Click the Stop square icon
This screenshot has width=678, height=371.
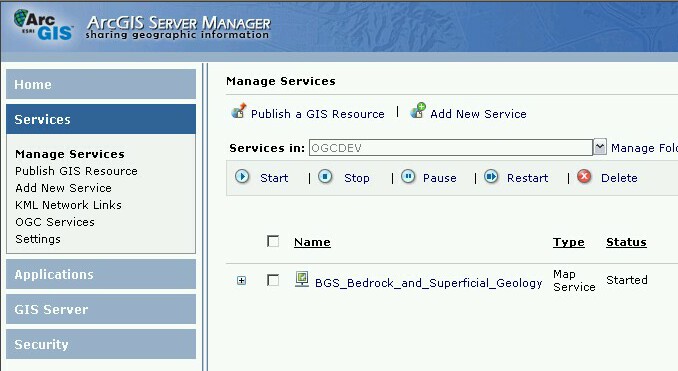point(325,177)
